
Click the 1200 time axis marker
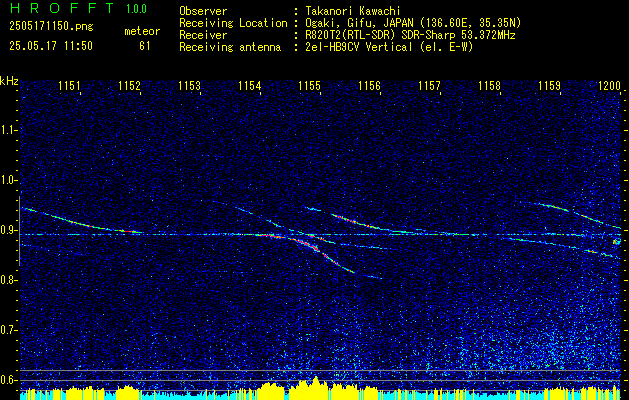click(x=609, y=85)
